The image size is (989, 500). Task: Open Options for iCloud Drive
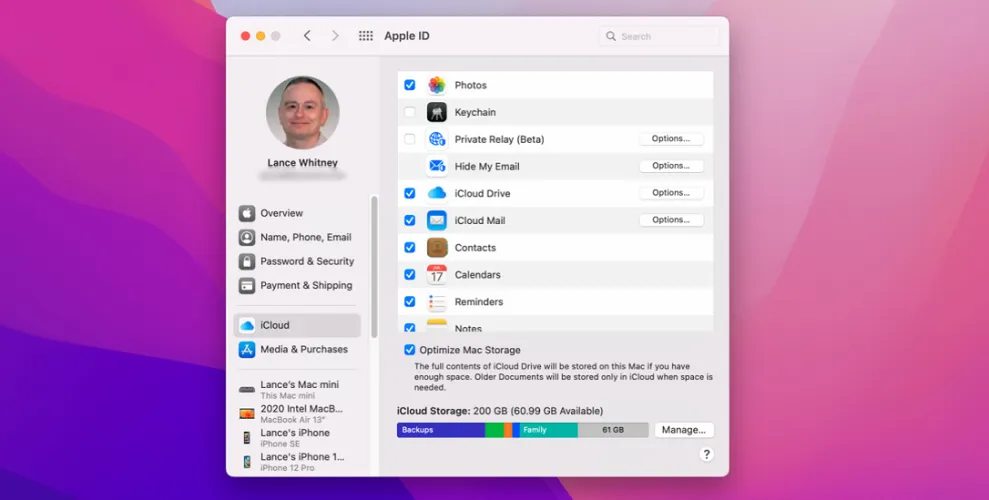click(671, 193)
